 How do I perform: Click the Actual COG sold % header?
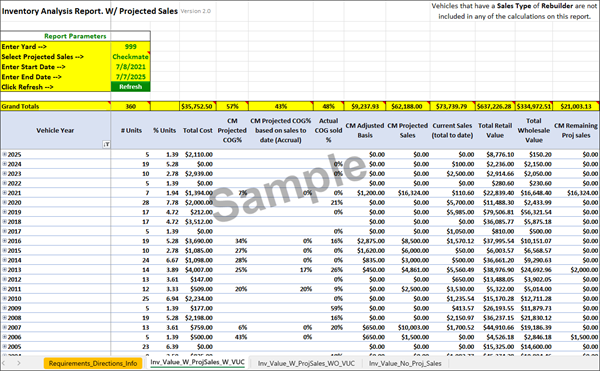[x=328, y=130]
